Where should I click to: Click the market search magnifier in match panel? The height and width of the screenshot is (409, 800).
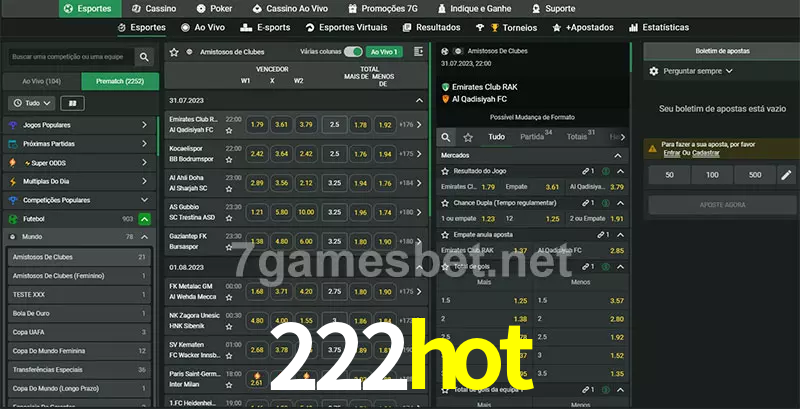pos(447,137)
